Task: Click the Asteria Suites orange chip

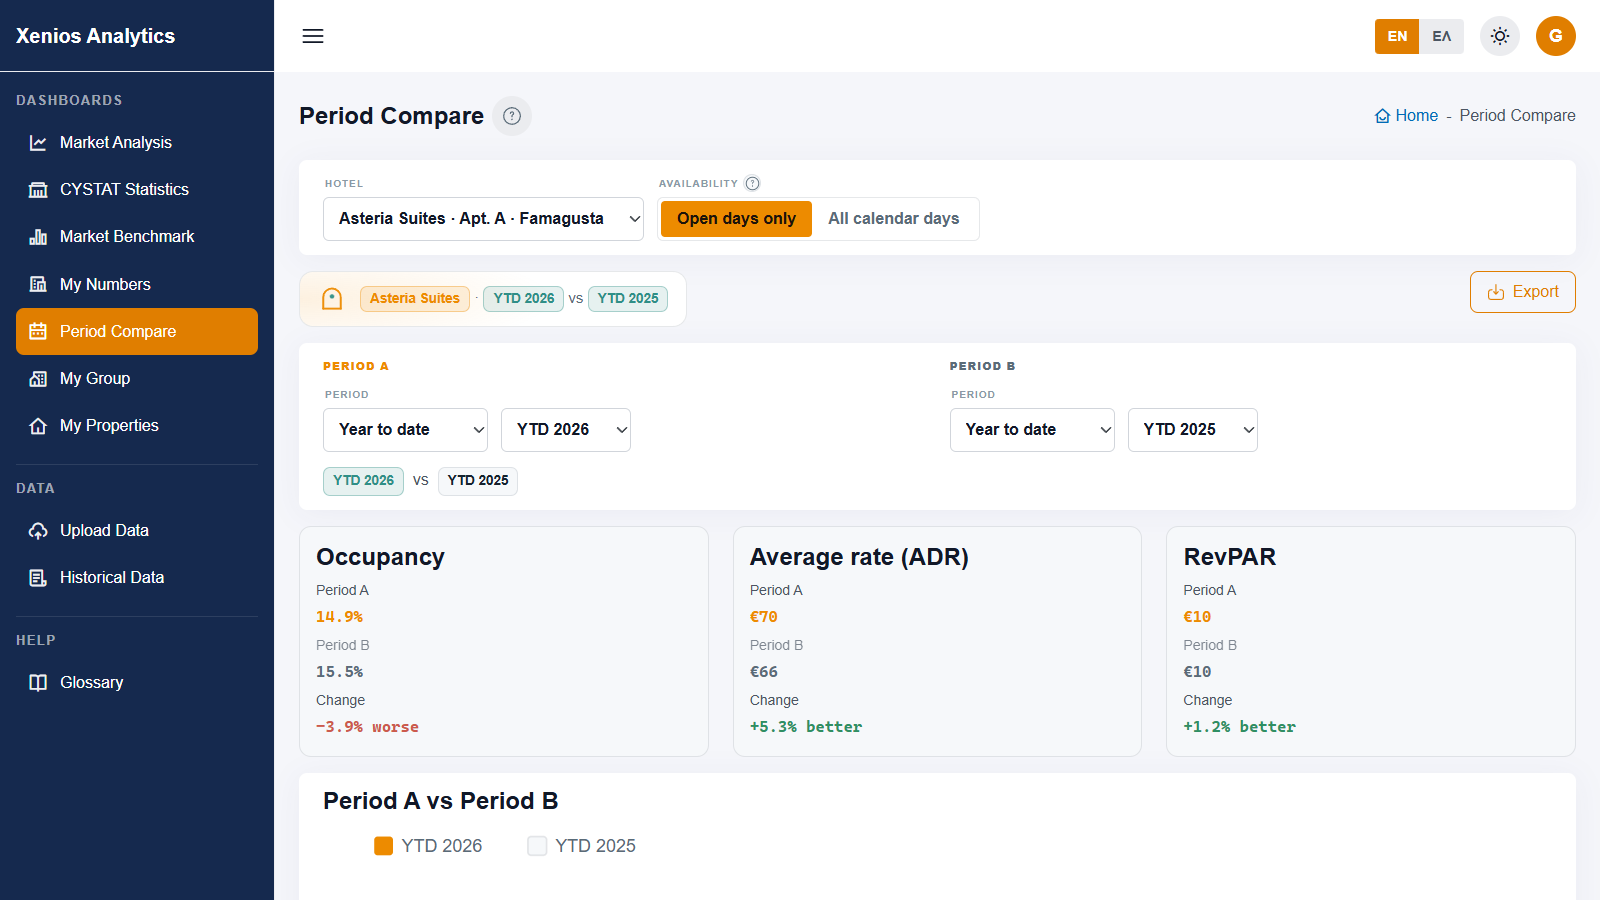Action: coord(415,299)
